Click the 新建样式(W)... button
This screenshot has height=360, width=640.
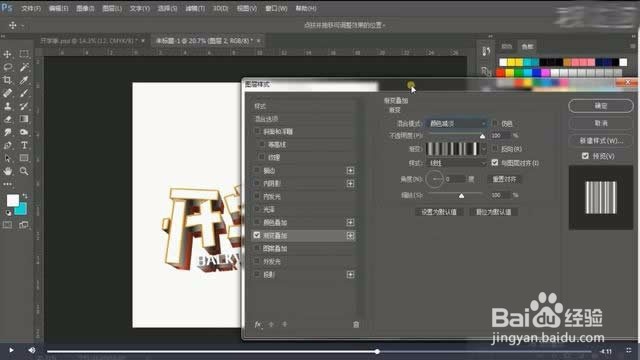601,140
